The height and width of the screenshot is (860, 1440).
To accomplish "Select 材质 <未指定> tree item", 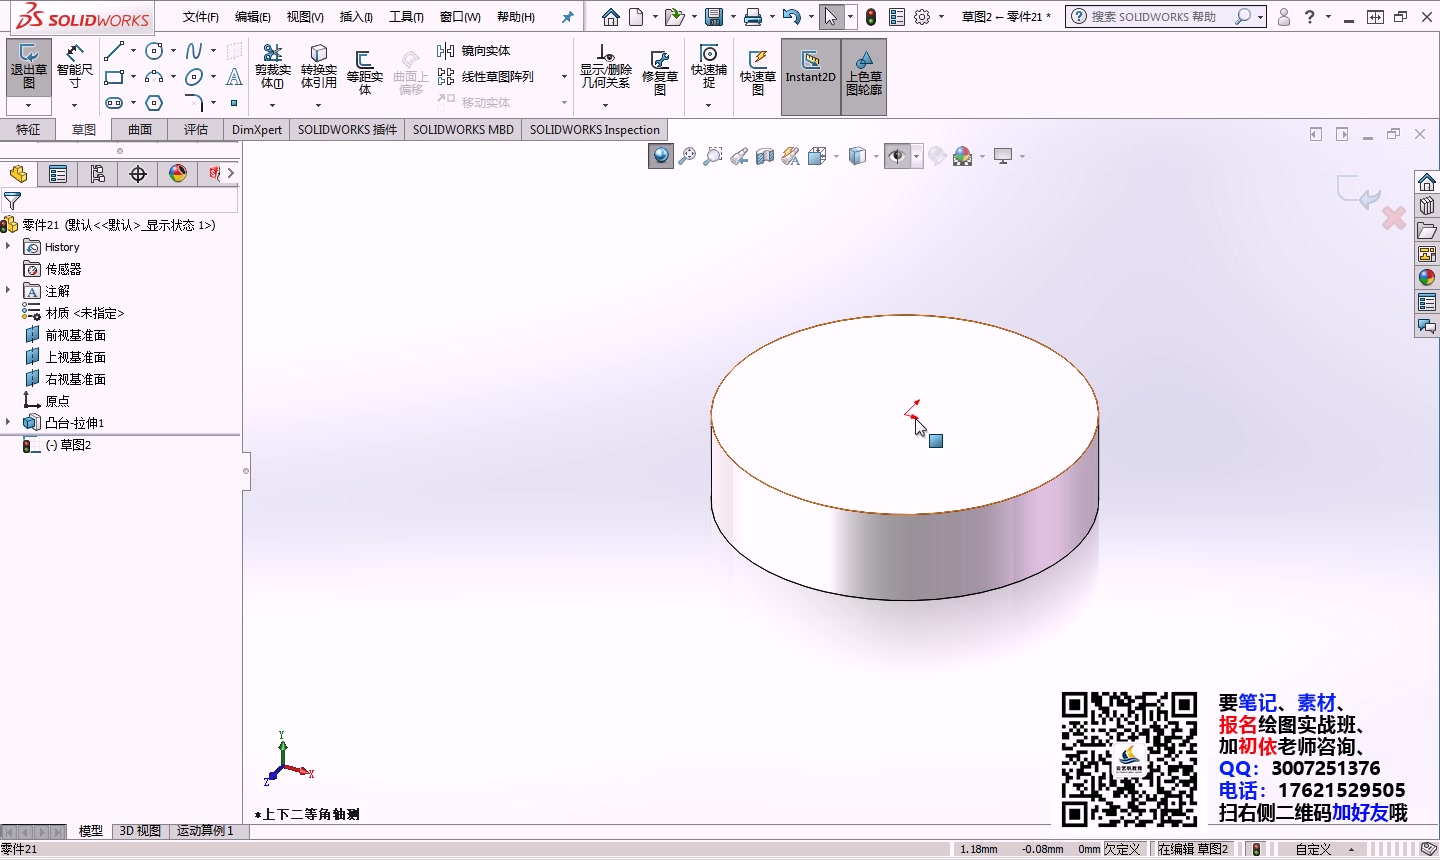I will tap(75, 313).
